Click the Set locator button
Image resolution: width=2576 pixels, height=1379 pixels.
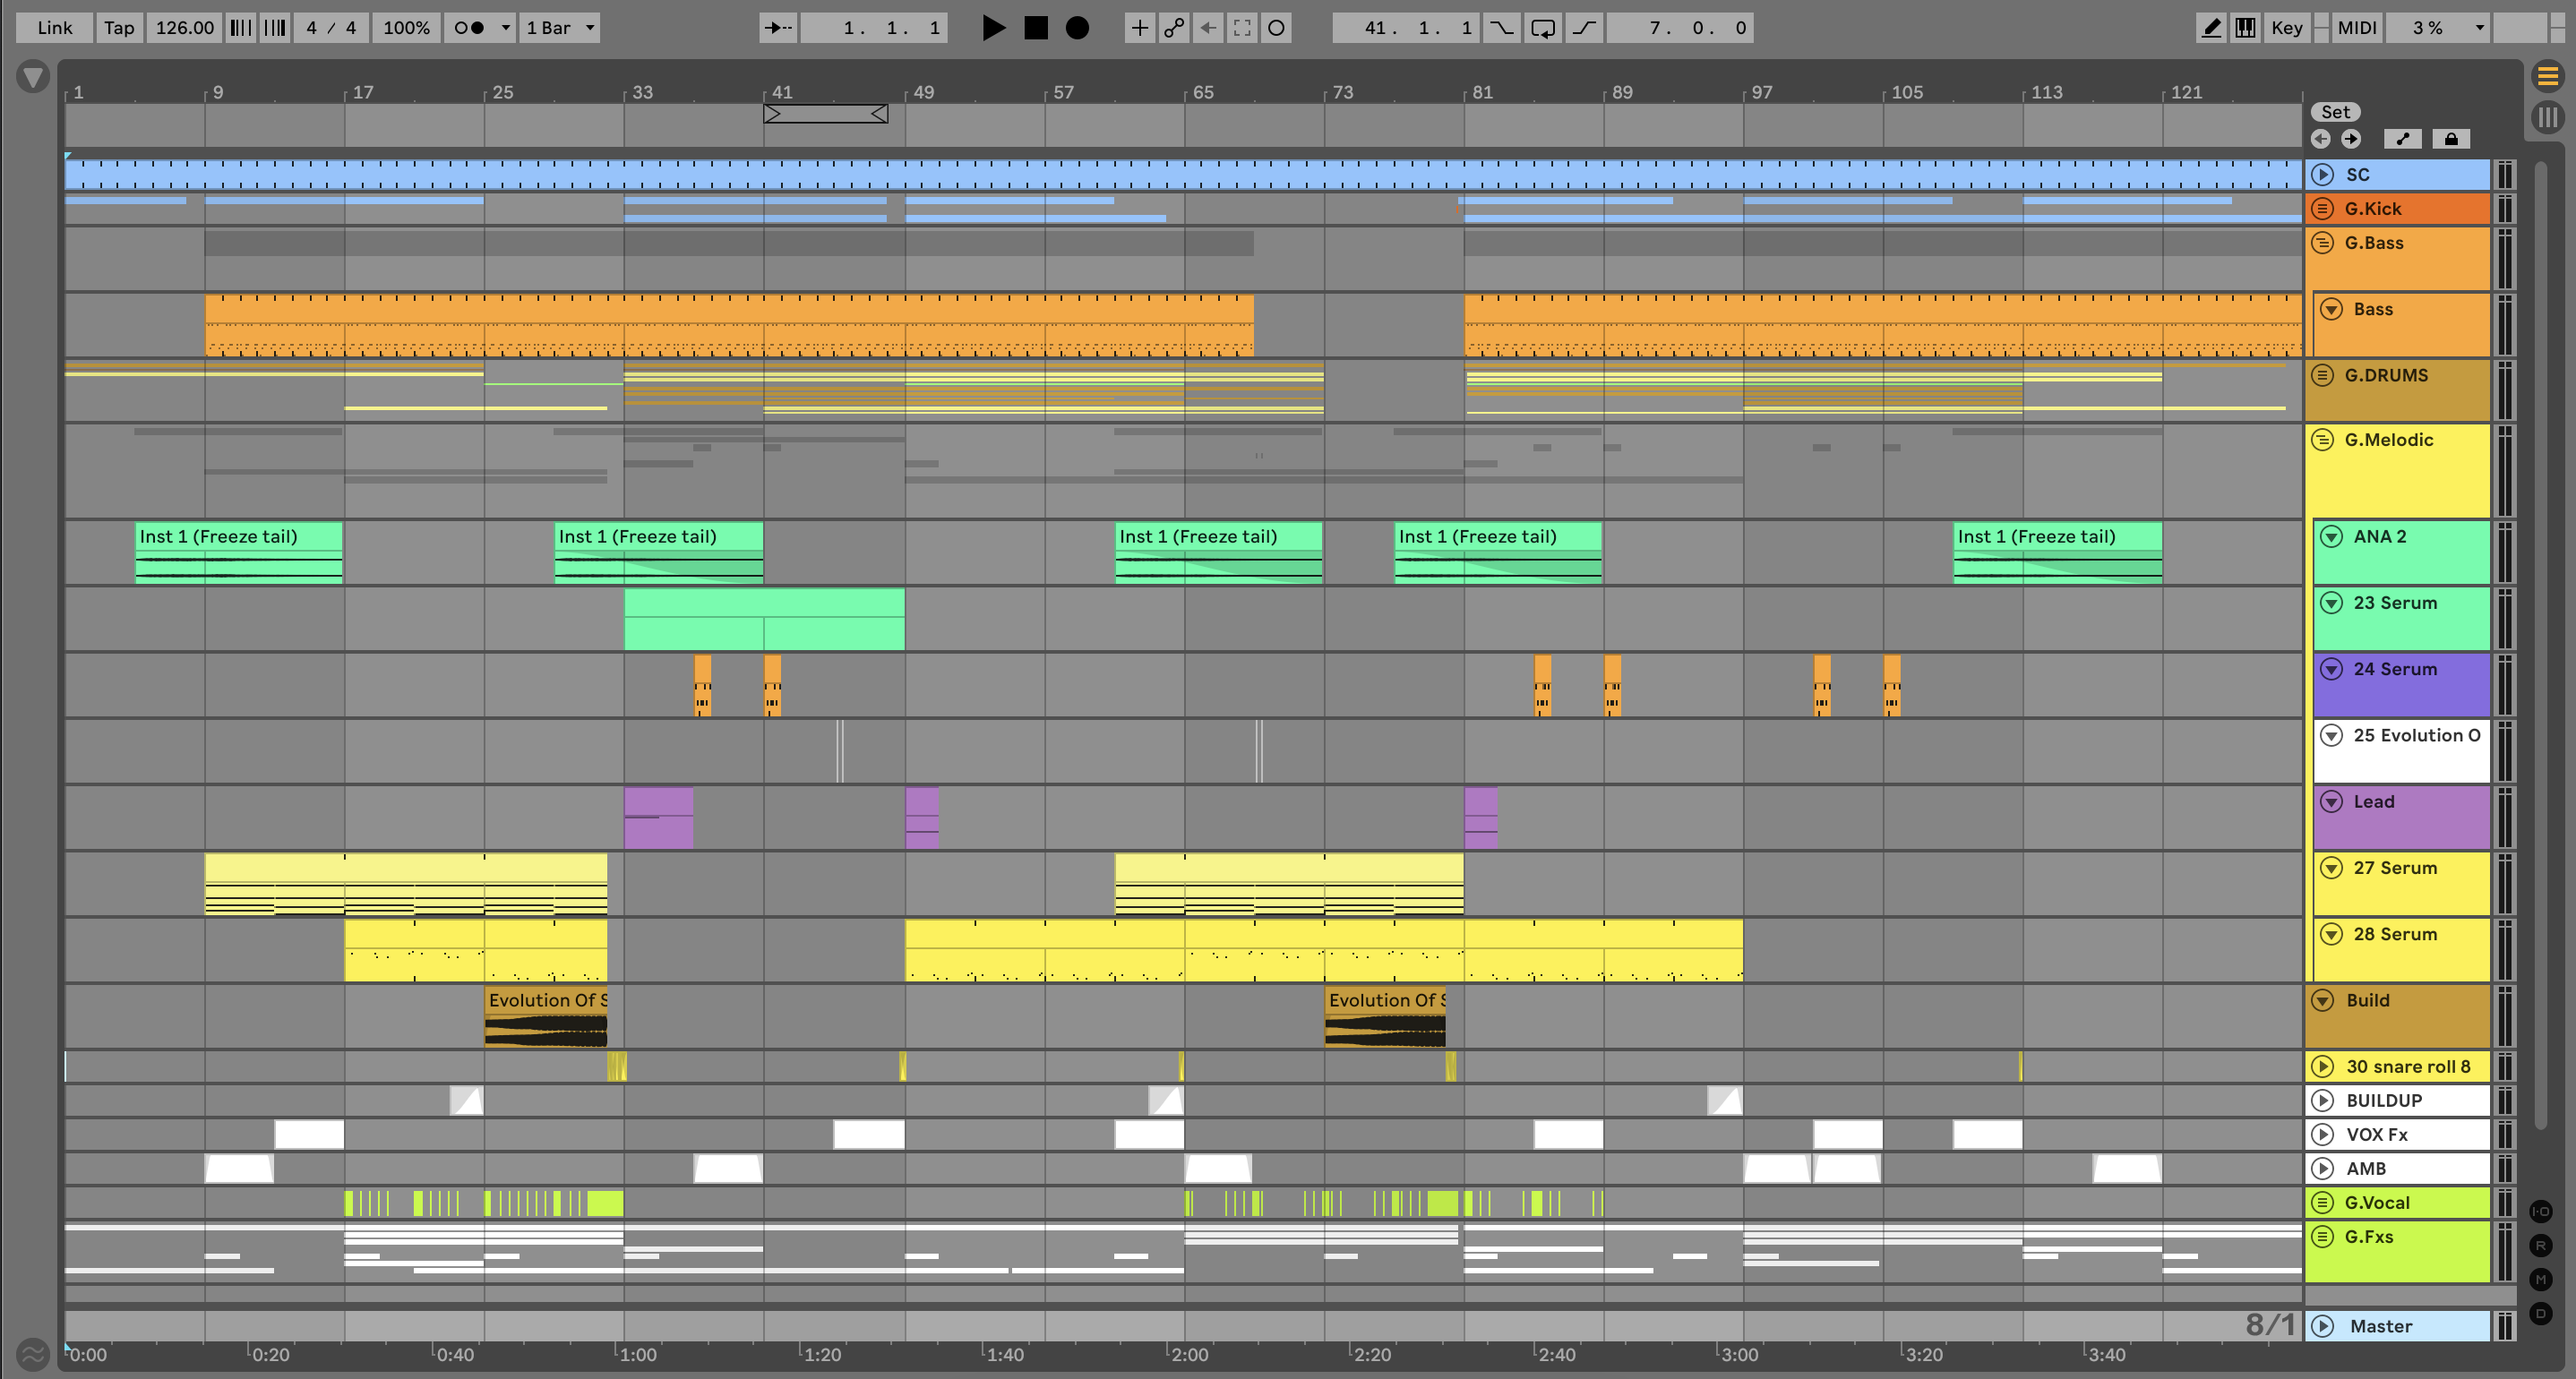pos(2335,112)
